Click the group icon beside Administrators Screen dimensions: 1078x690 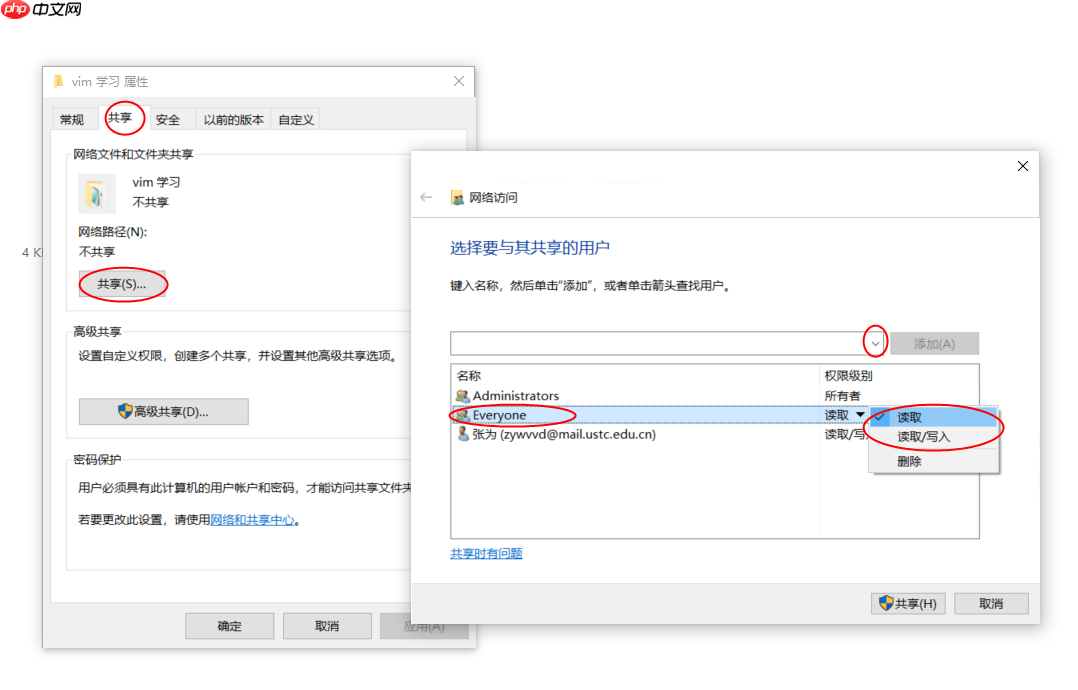pyautogui.click(x=462, y=395)
